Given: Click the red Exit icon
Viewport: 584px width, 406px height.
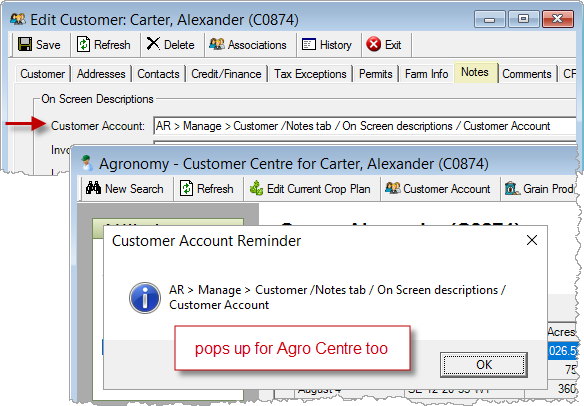Looking at the screenshot, I should (374, 44).
